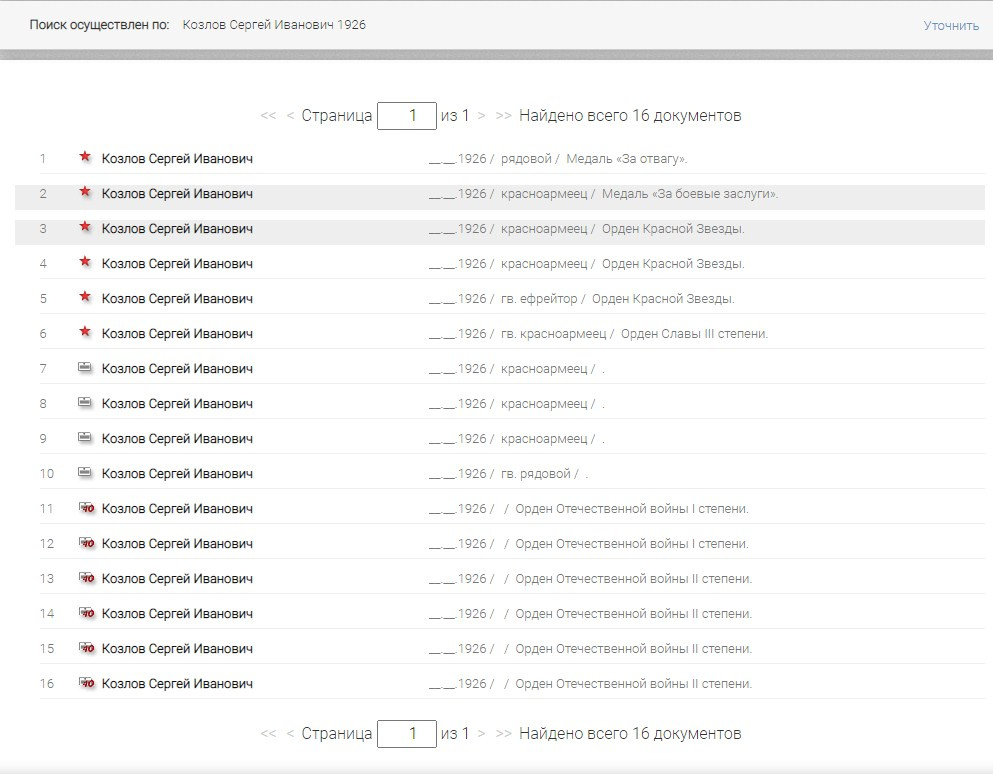Viewport: 993px width, 774px height.
Task: Open the Уточнить link to refine search
Action: click(x=950, y=25)
